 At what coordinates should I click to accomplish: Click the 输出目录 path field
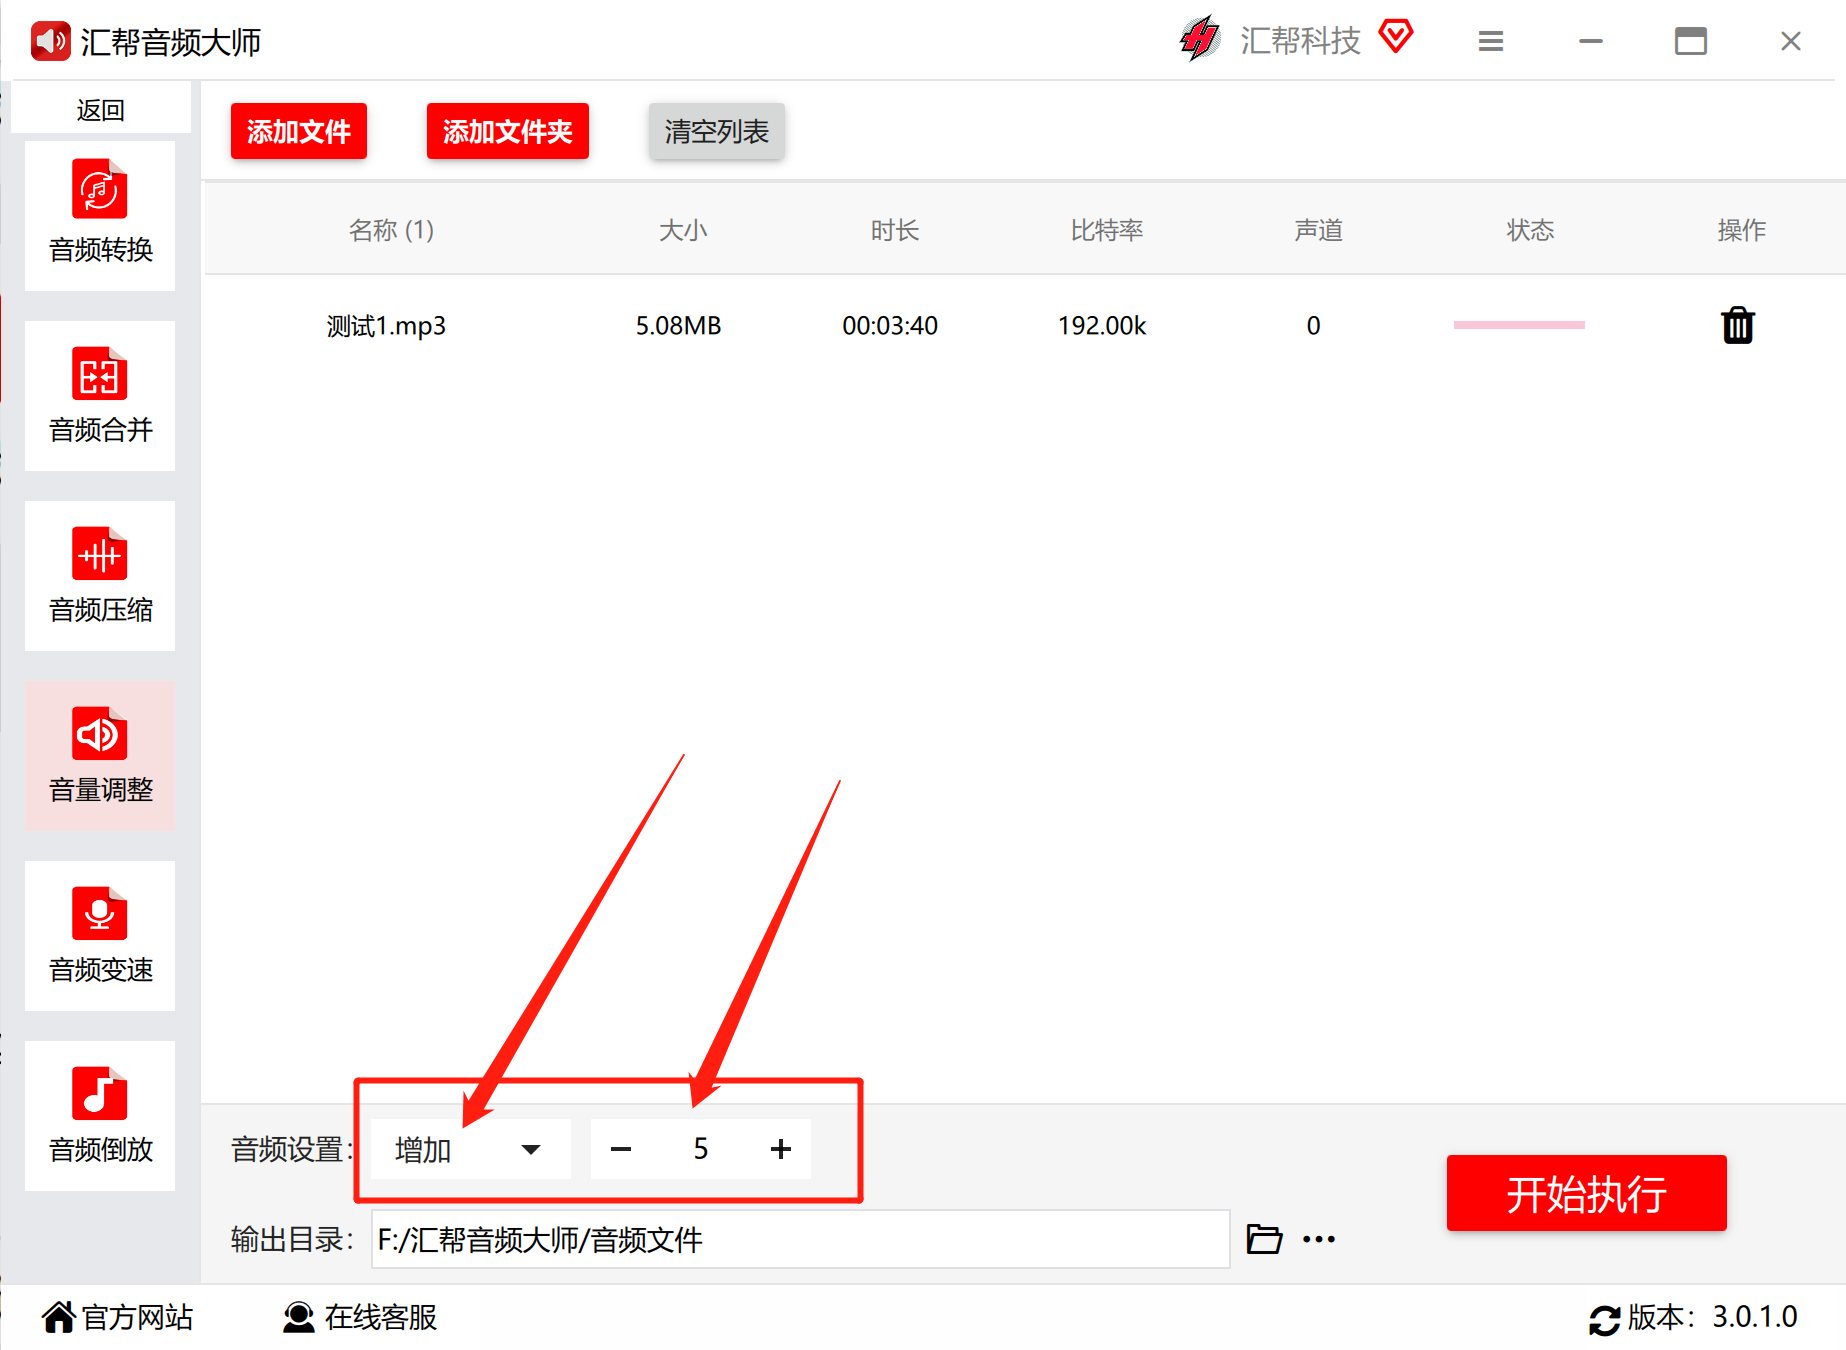pos(800,1239)
